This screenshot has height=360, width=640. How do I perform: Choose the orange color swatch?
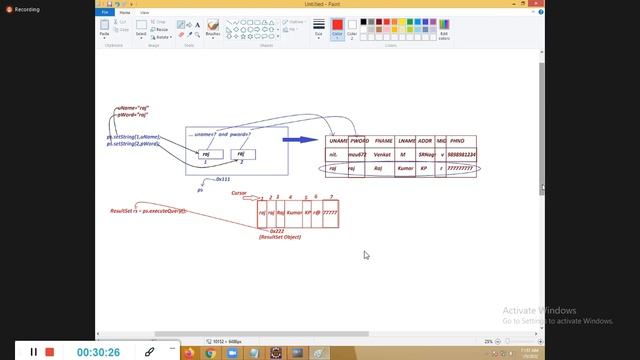pos(394,22)
